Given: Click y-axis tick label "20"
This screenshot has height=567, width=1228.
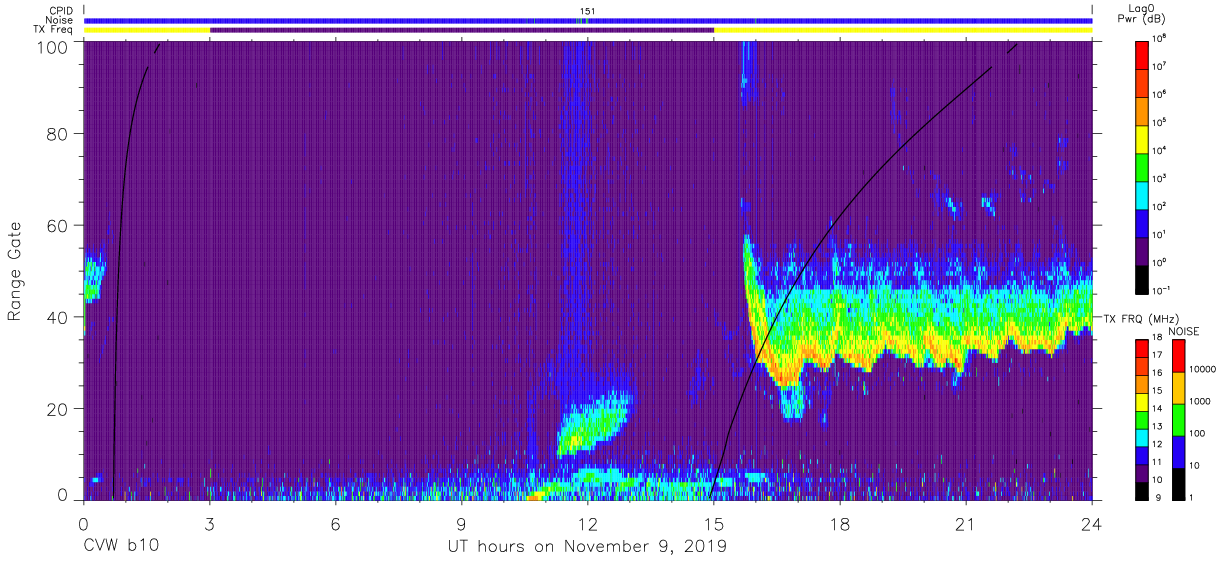Looking at the screenshot, I should (x=59, y=408).
